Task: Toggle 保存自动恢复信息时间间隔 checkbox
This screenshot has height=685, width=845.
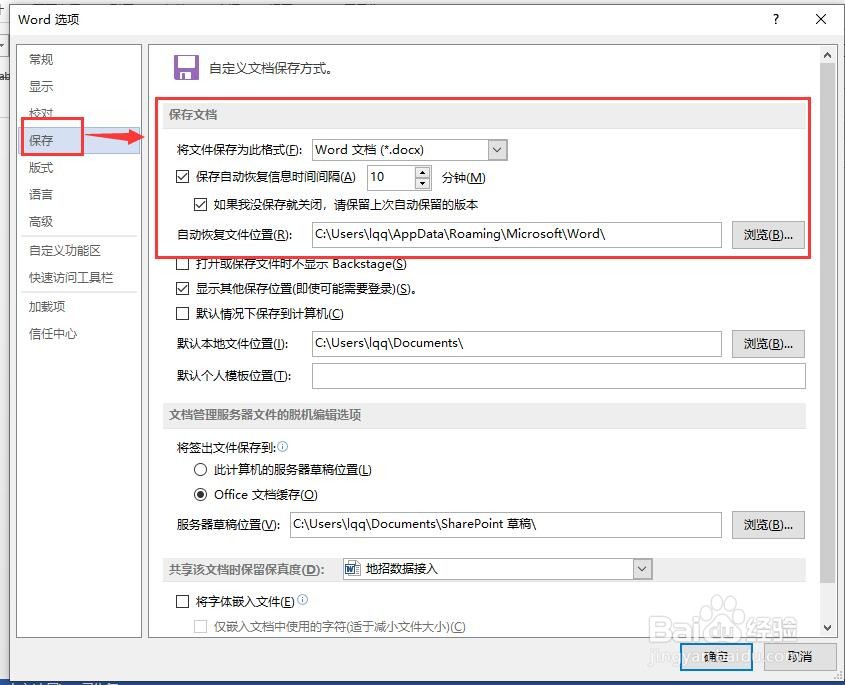Action: [183, 176]
